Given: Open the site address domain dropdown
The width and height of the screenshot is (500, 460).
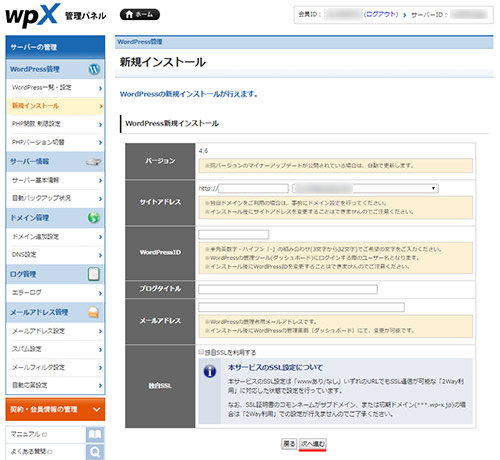Looking at the screenshot, I should 366,189.
